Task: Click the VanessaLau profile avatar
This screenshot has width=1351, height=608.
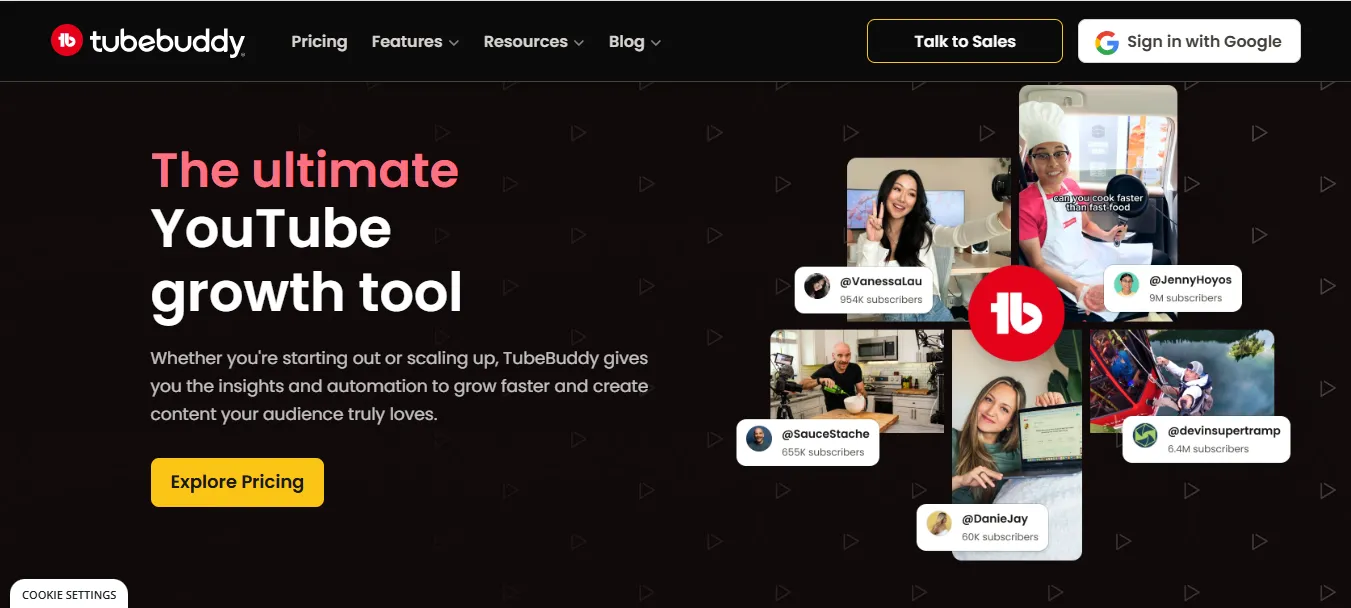Action: coord(817,286)
